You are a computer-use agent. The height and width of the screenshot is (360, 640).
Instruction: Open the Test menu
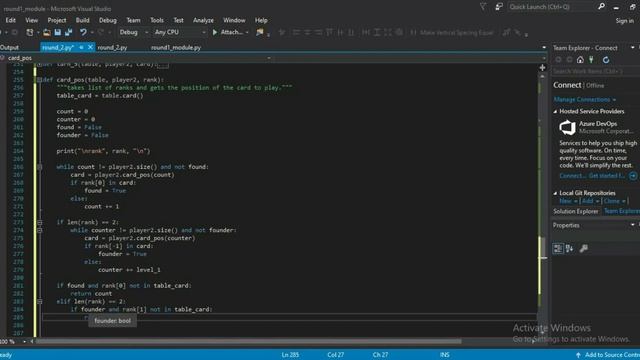click(178, 20)
